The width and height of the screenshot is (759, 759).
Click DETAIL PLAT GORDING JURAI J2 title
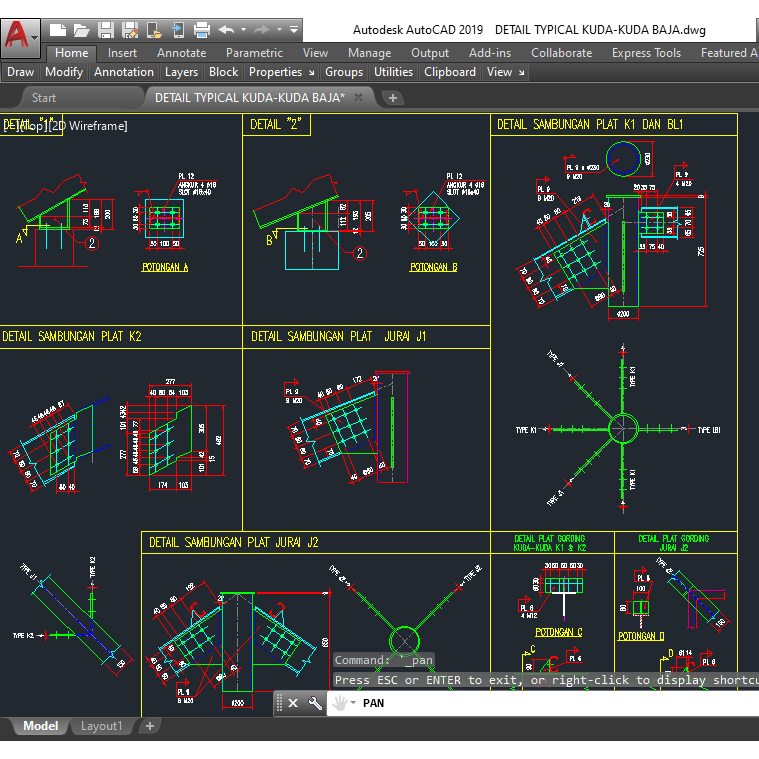(x=673, y=543)
